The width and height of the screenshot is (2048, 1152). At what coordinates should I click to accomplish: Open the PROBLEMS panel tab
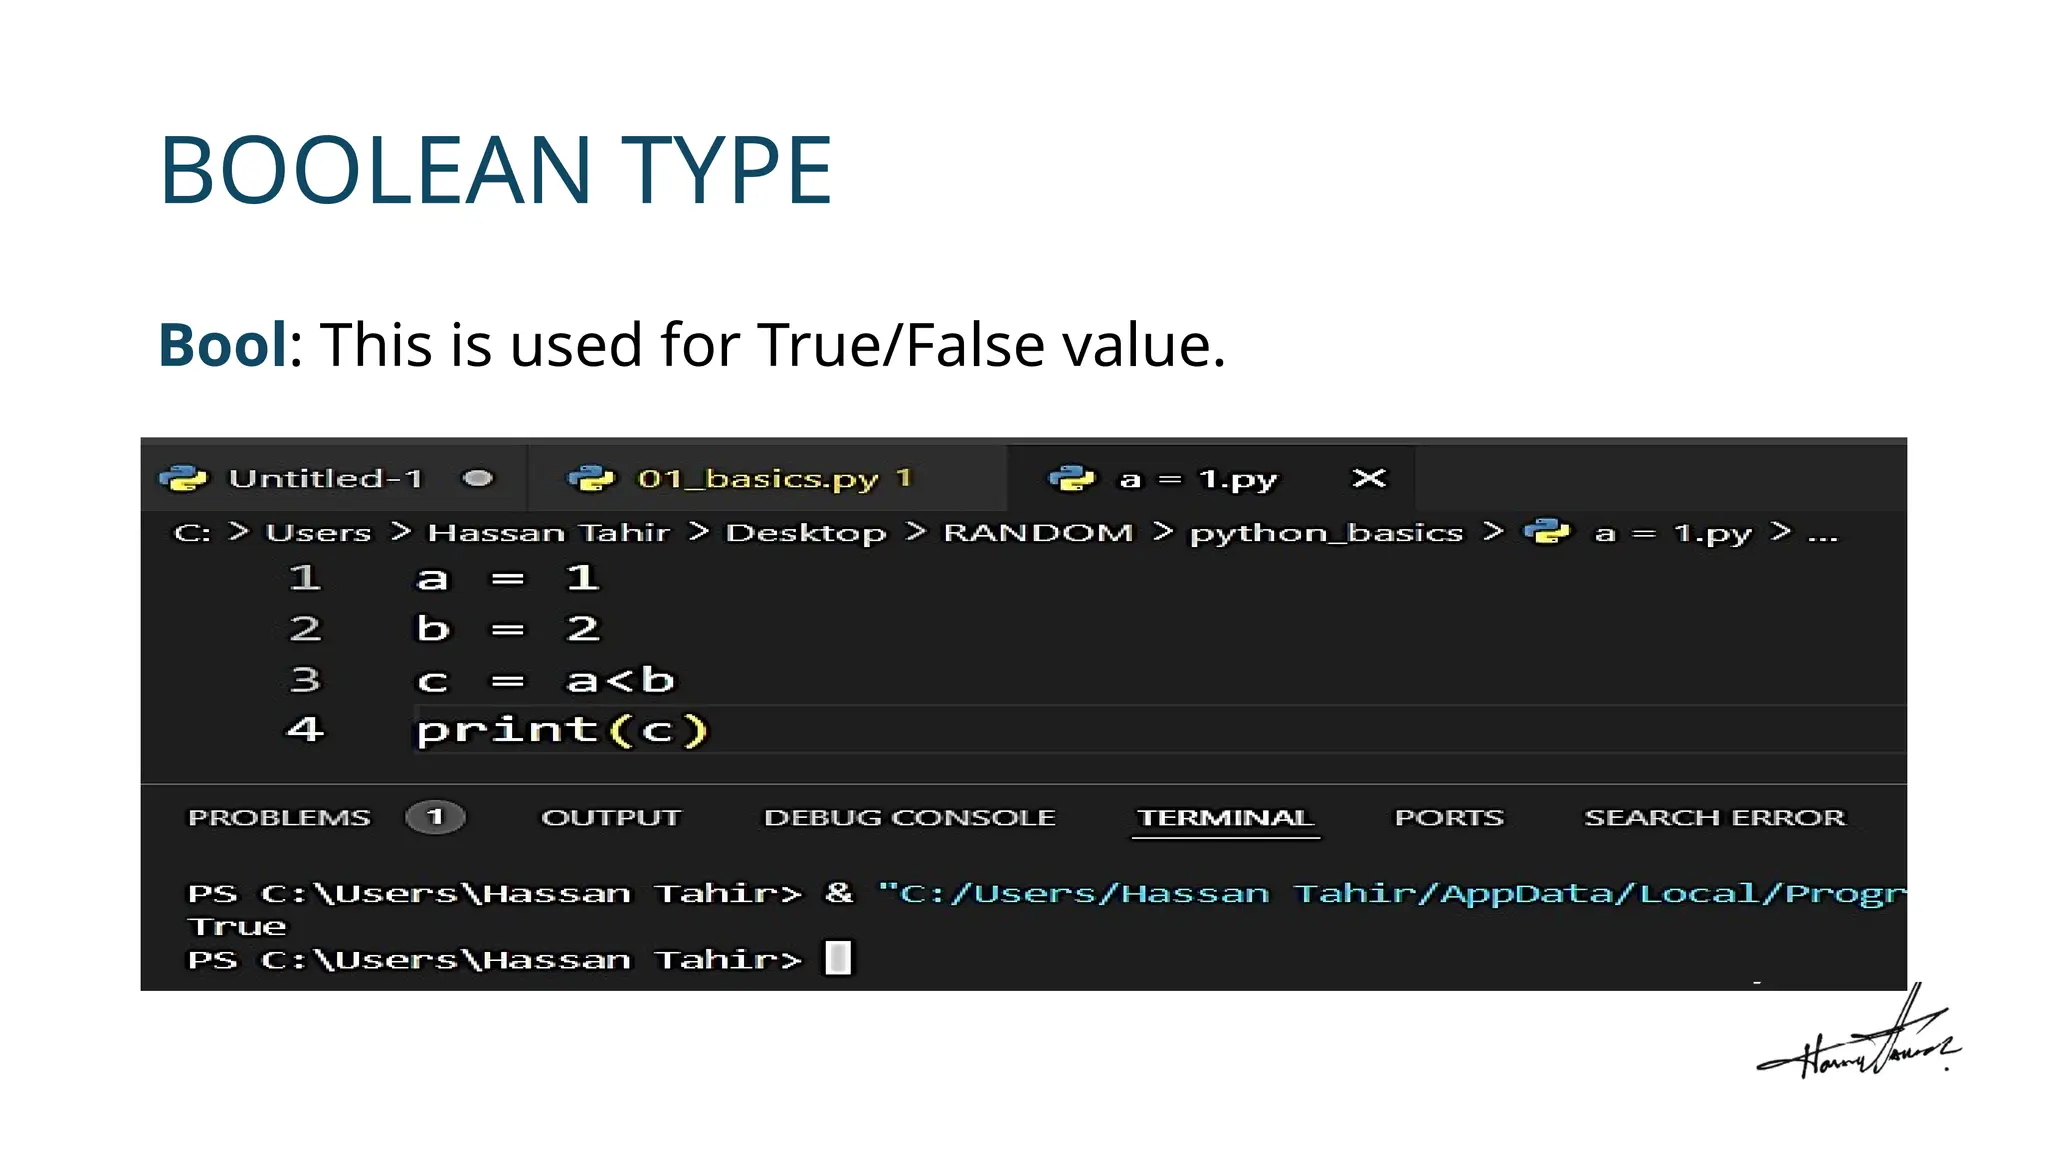[279, 817]
